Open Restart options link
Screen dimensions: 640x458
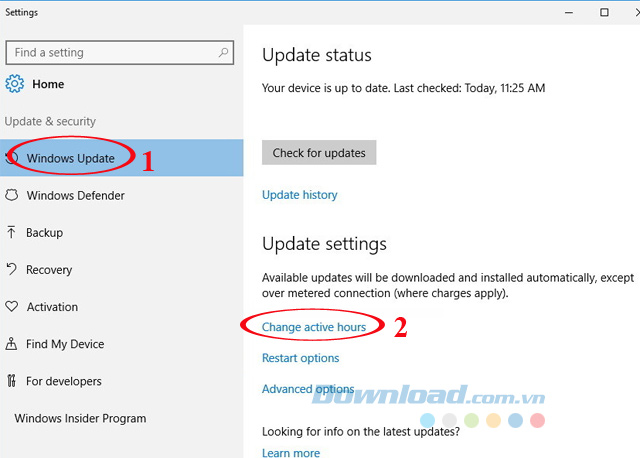point(300,358)
